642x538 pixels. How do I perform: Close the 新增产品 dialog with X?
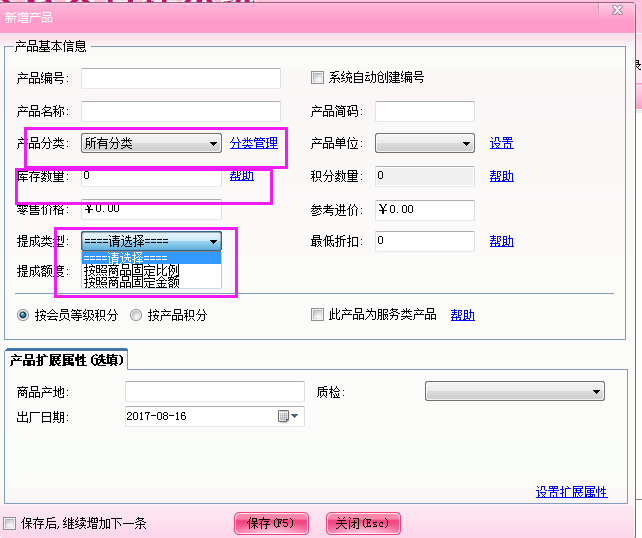(x=617, y=10)
